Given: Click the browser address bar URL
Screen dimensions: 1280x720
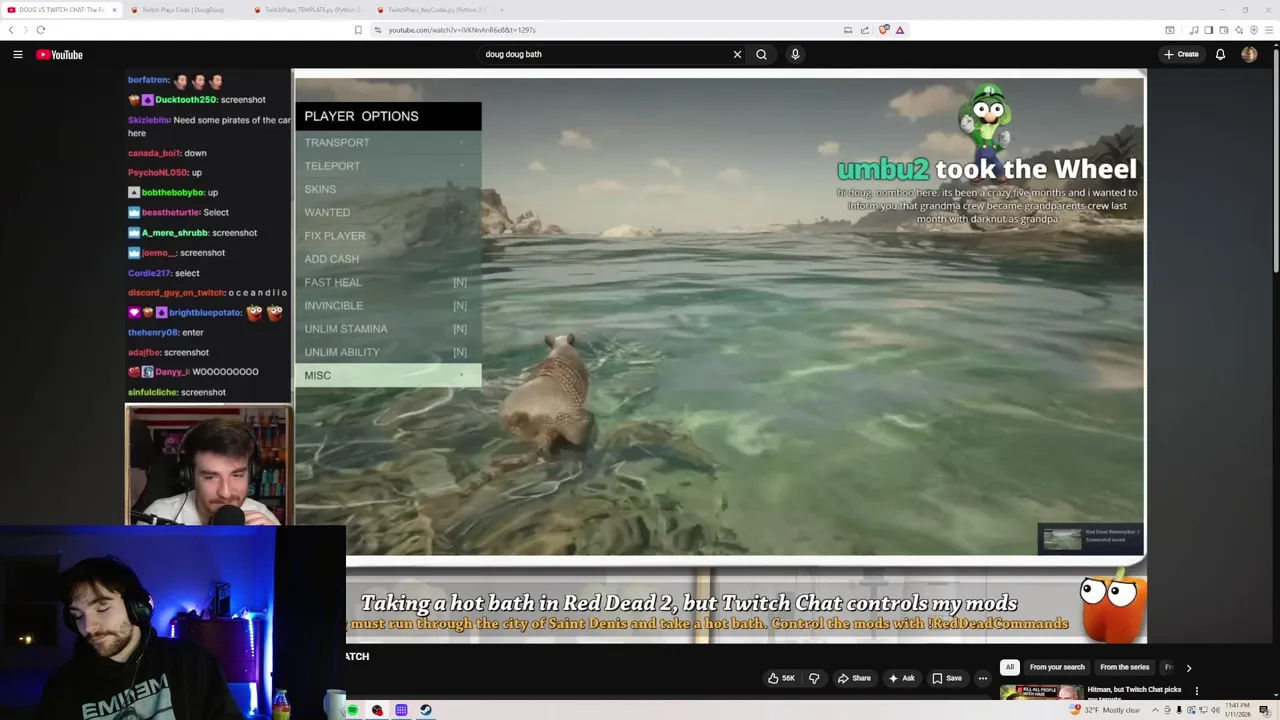Looking at the screenshot, I should coord(462,30).
